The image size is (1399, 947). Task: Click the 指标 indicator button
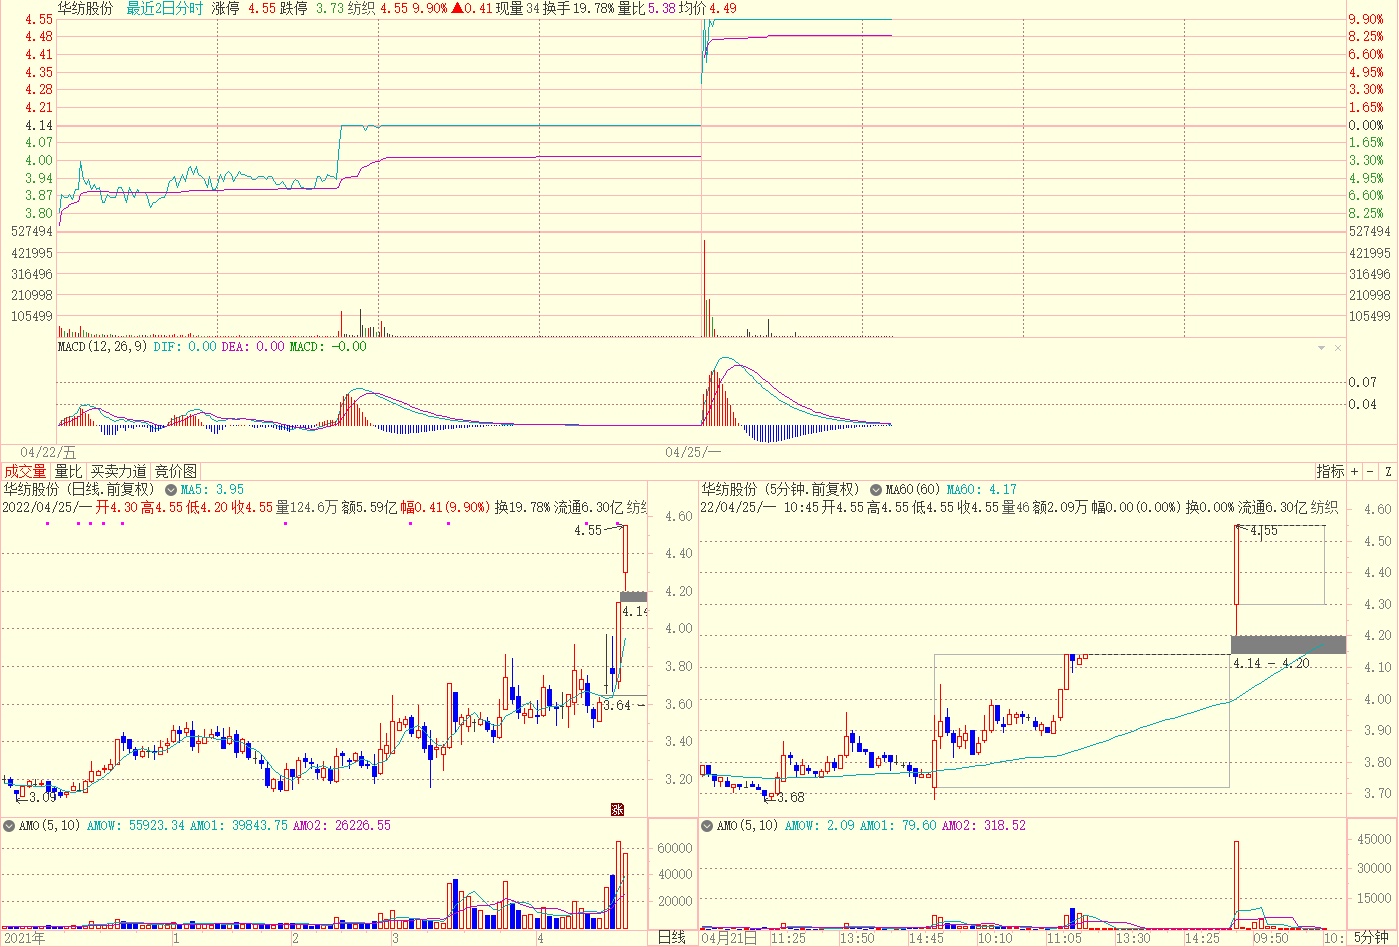click(x=1330, y=471)
